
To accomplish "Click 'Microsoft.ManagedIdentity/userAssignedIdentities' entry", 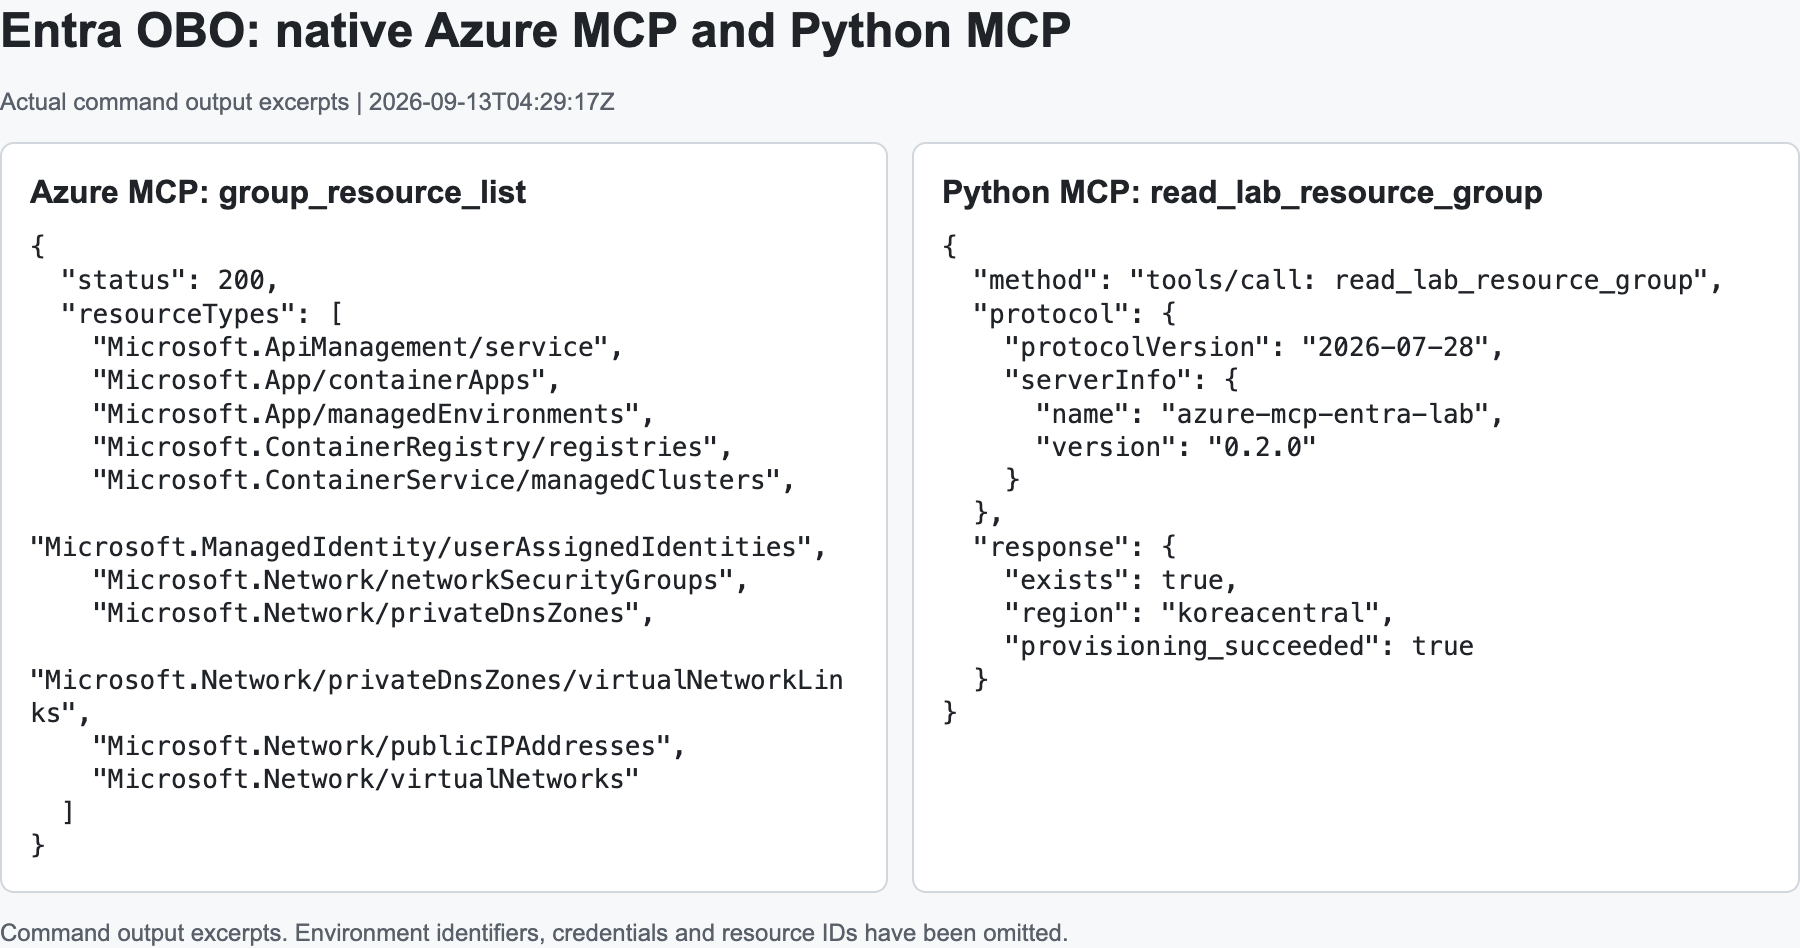I will (x=429, y=547).
